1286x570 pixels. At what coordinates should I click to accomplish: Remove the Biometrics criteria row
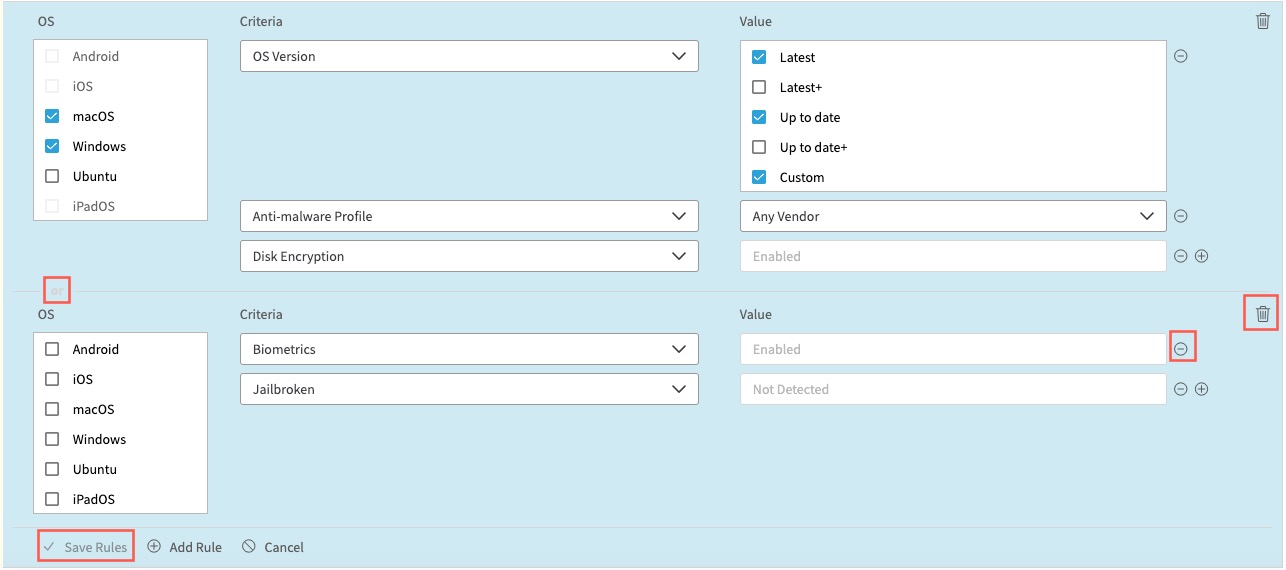(1181, 349)
